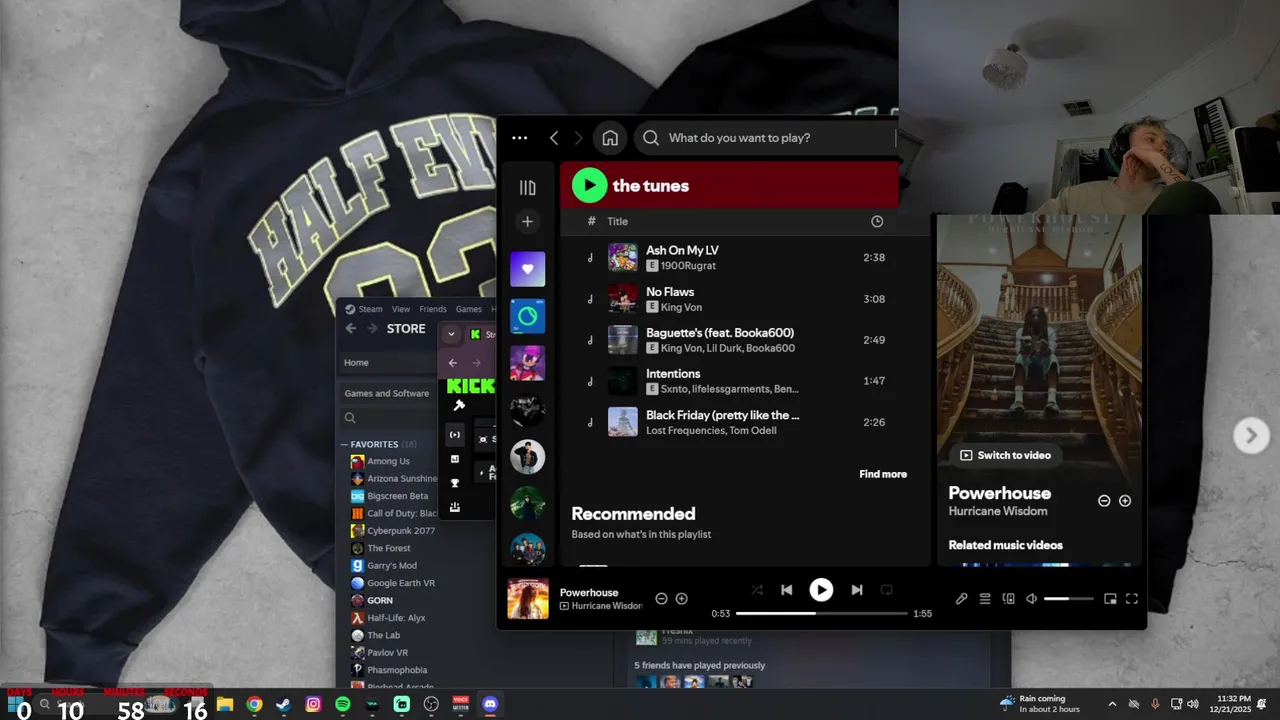Open the Games menu in Steam

[x=469, y=309]
